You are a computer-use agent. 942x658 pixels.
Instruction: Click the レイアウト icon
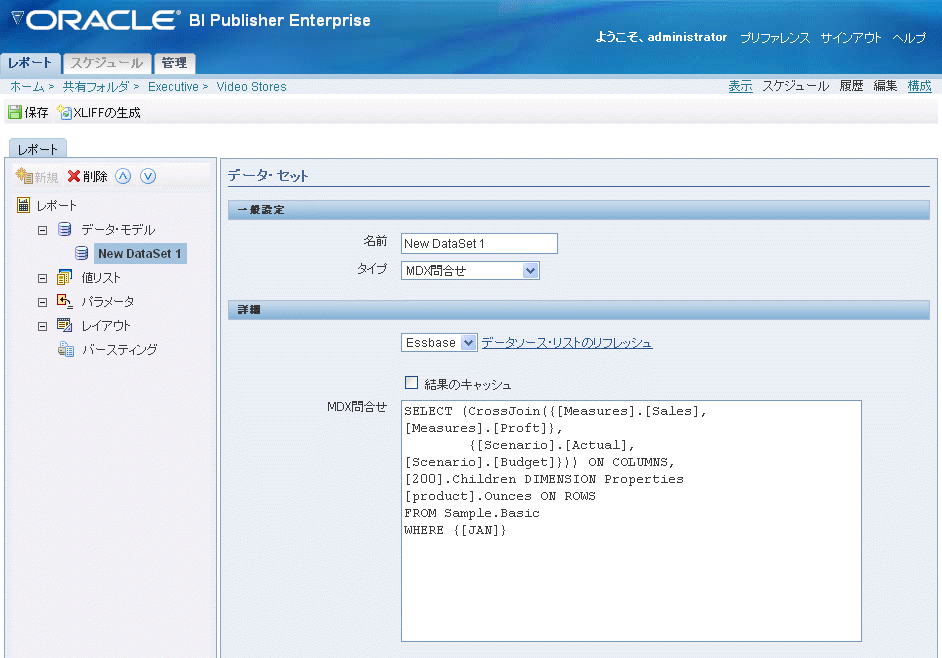(x=64, y=325)
